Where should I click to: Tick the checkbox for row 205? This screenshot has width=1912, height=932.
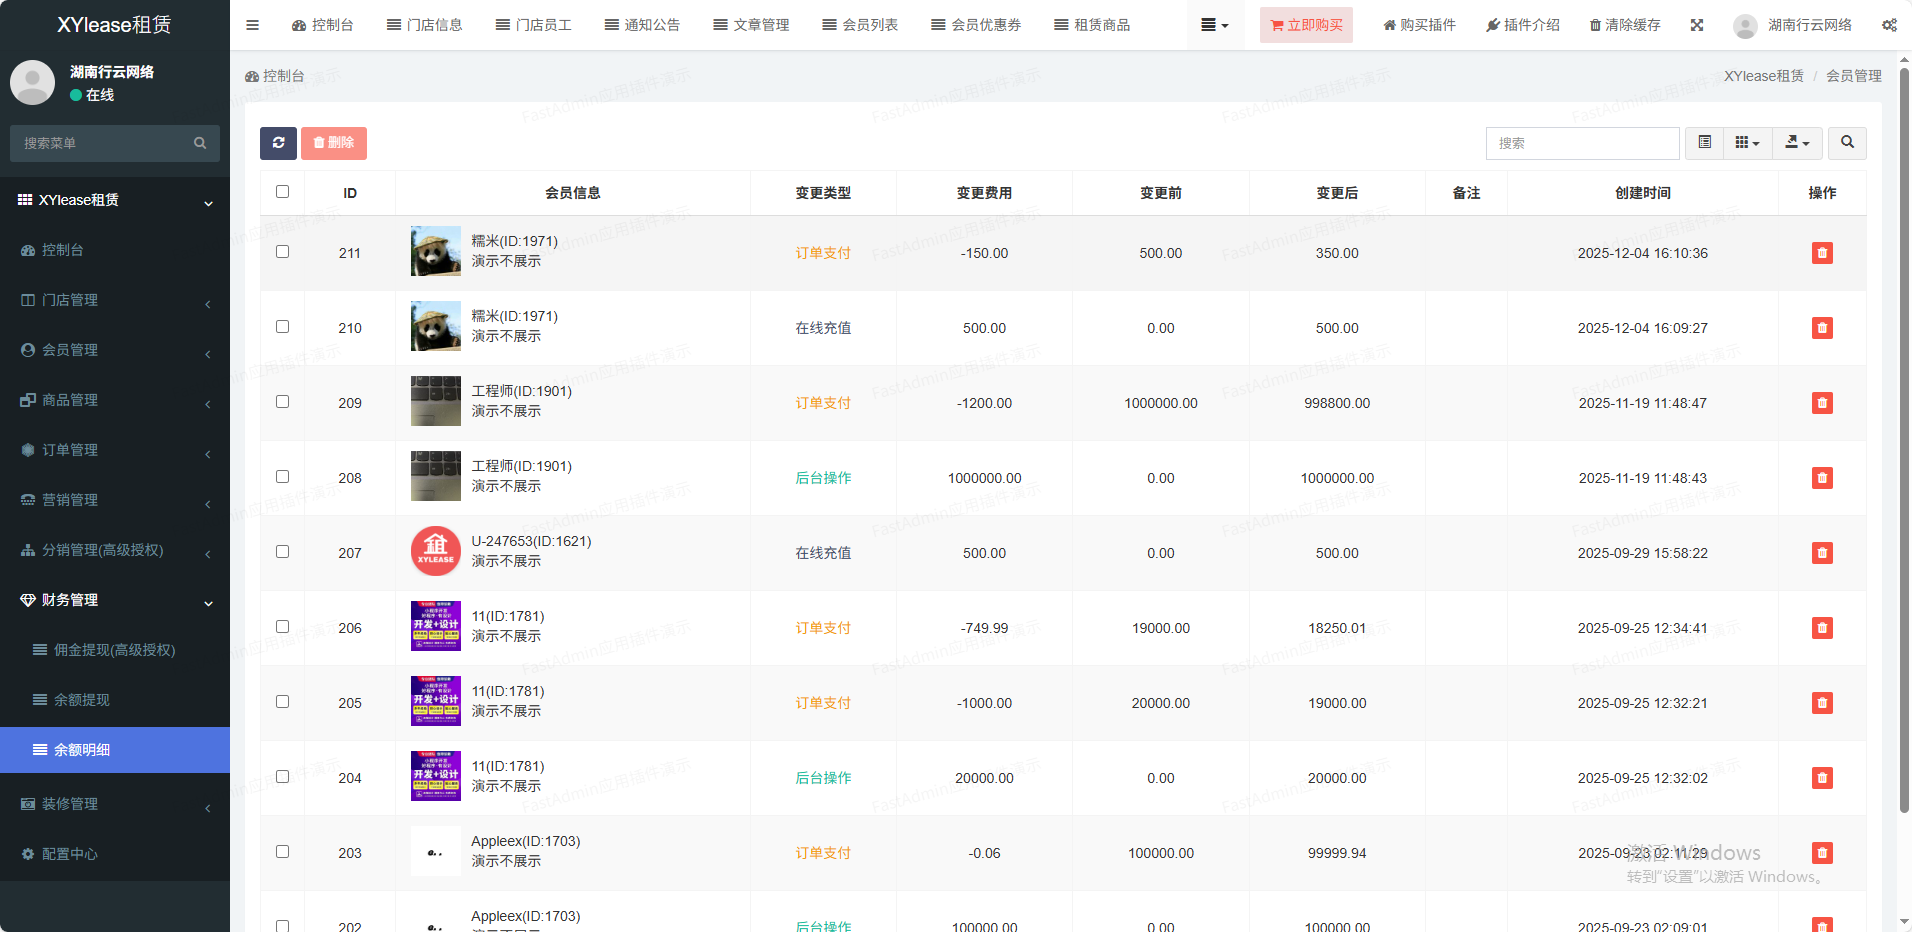(x=282, y=702)
